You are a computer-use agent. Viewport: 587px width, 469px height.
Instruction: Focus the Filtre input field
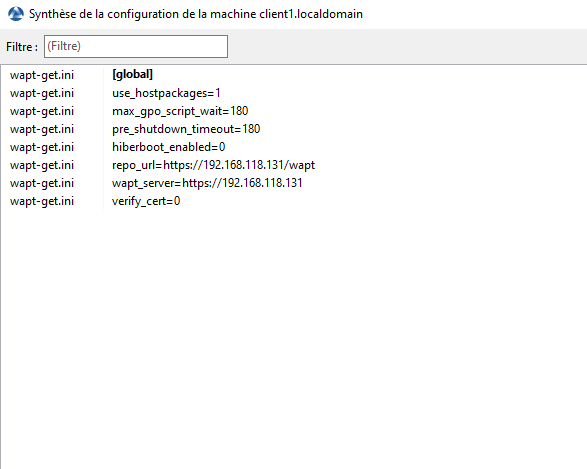coord(136,46)
